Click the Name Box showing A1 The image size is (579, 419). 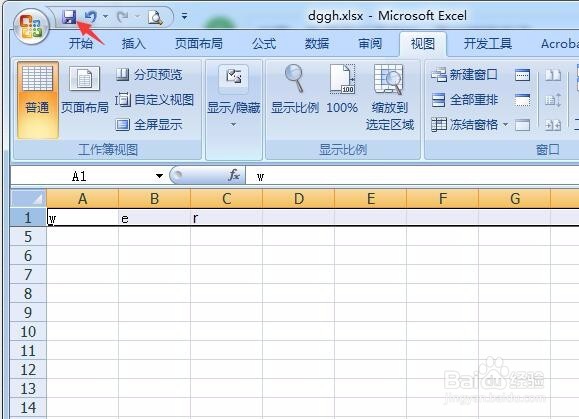coord(80,176)
